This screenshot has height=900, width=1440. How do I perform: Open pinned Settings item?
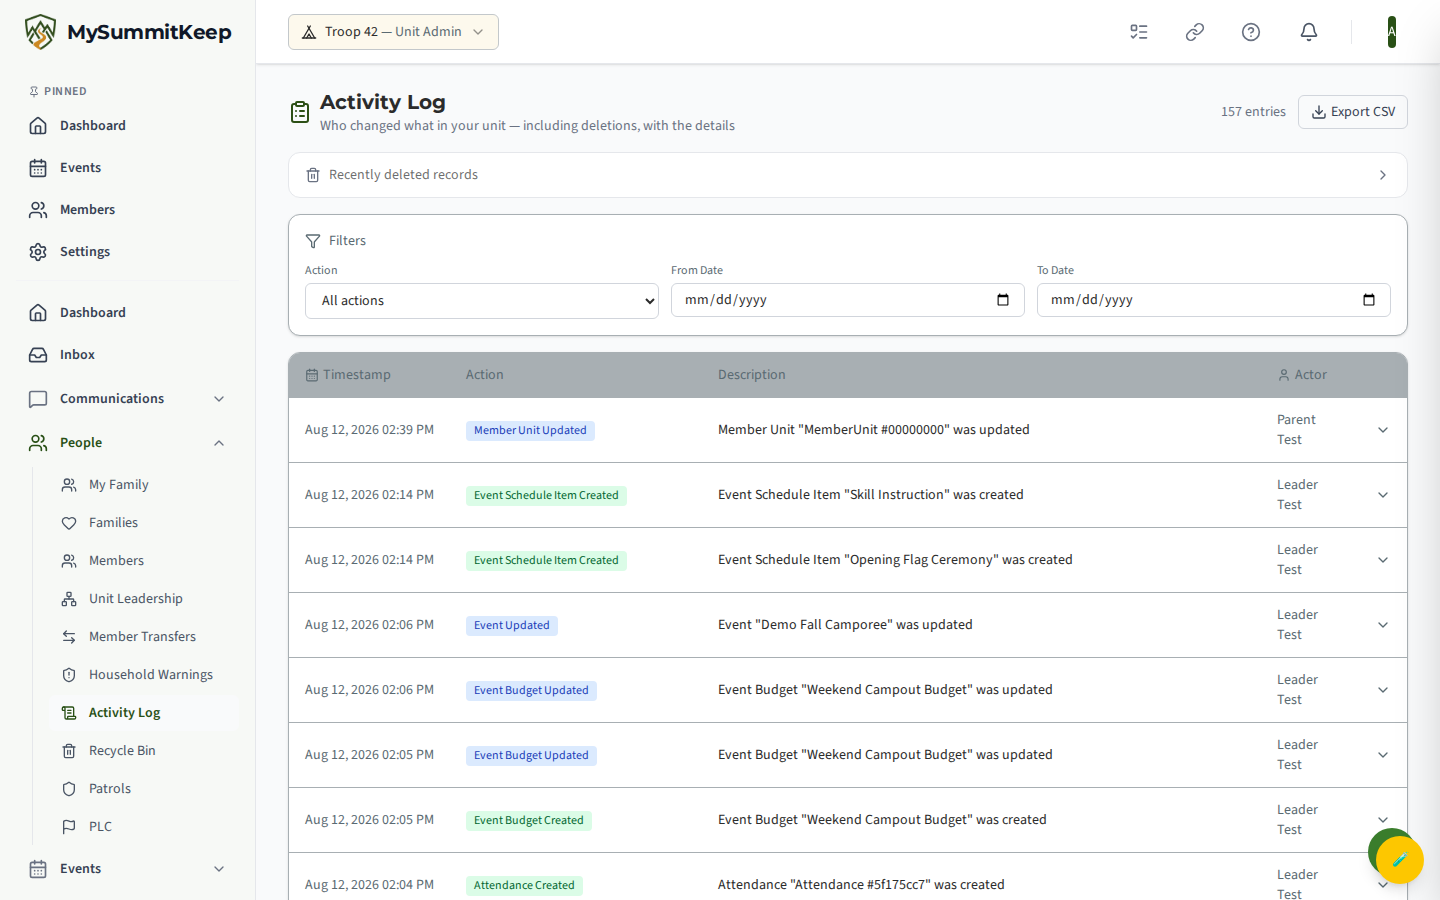[x=128, y=252]
